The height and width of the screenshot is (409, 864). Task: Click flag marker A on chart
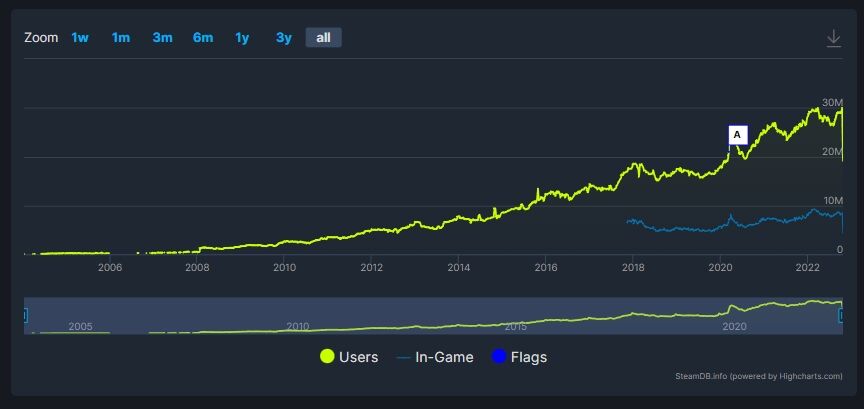click(x=738, y=135)
